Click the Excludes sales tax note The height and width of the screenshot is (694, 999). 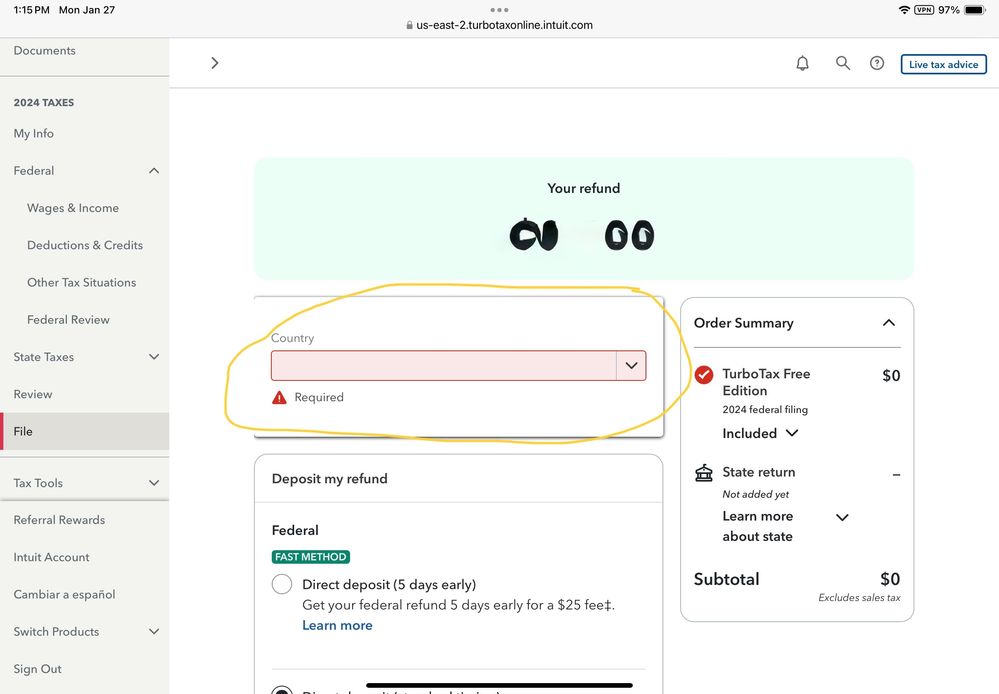coord(859,598)
